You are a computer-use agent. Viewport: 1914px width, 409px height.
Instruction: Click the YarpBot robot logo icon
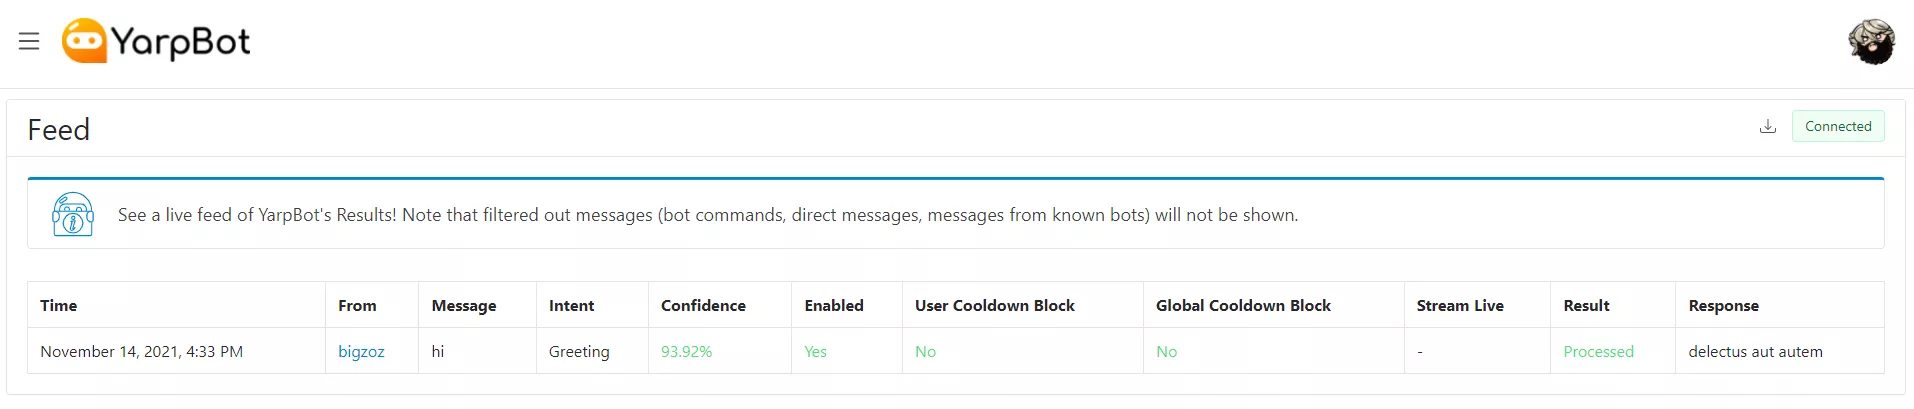[x=84, y=41]
